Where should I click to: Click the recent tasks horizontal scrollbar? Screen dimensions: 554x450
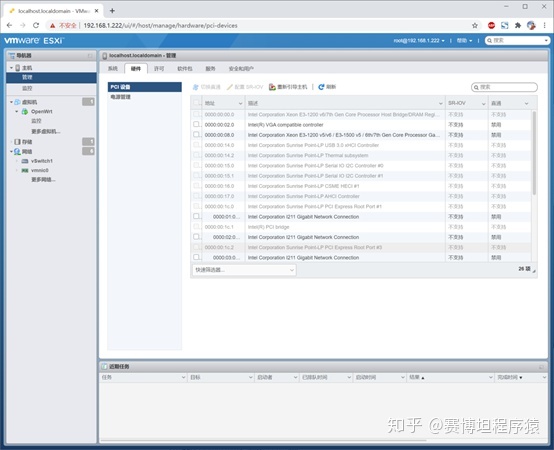263,440
